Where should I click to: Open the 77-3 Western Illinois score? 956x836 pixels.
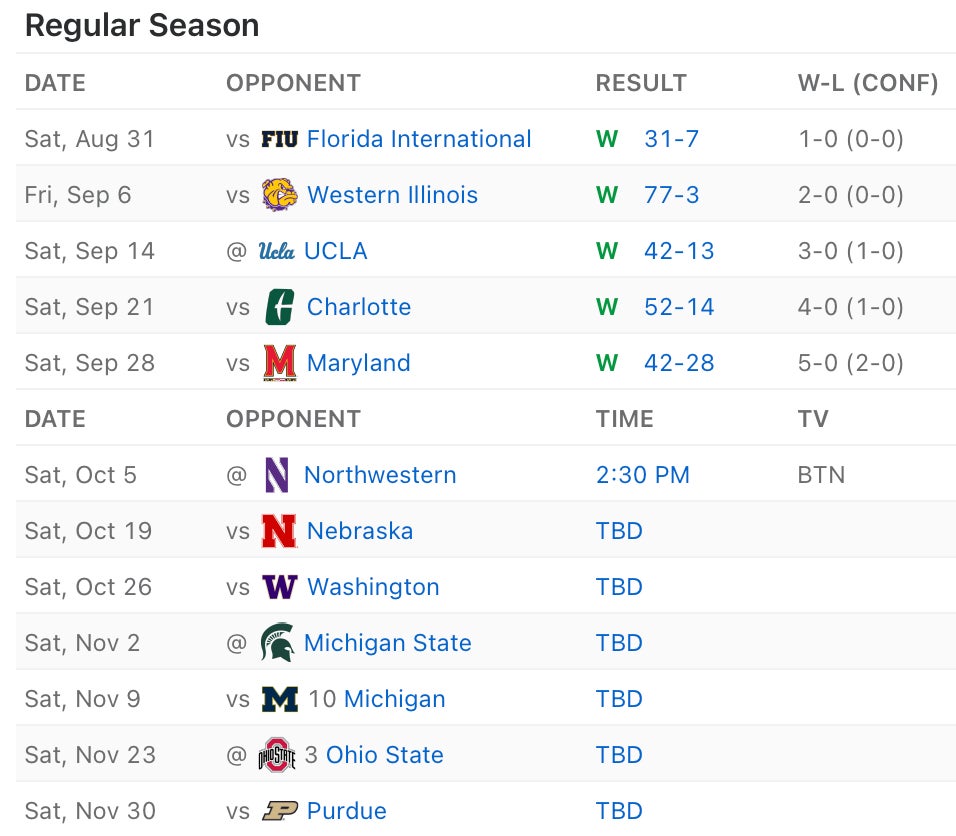coord(671,195)
